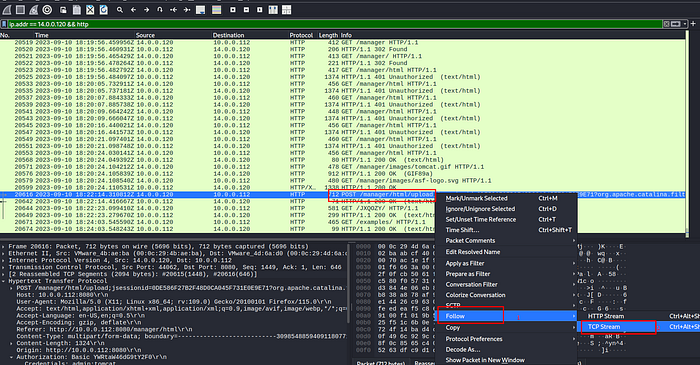
Task: Choose Decode As entry
Action: (506, 350)
